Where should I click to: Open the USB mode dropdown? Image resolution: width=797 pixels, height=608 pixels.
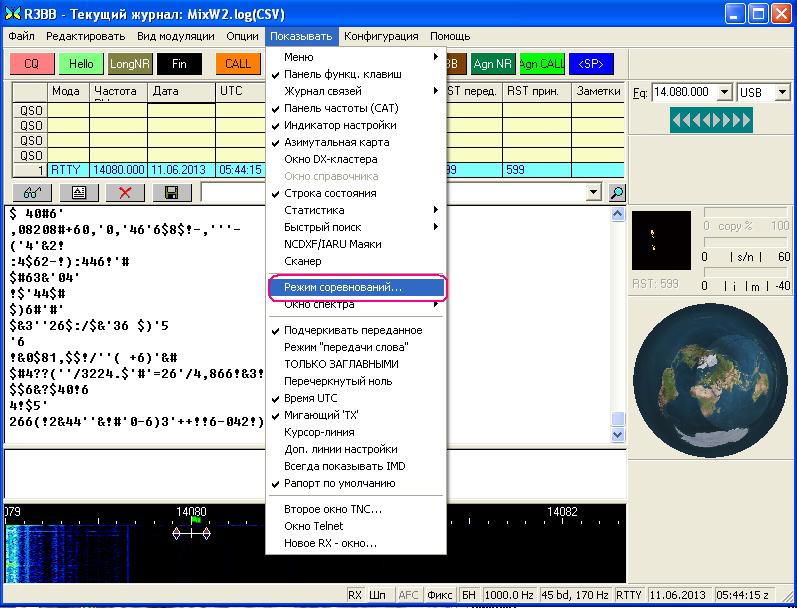(x=783, y=92)
